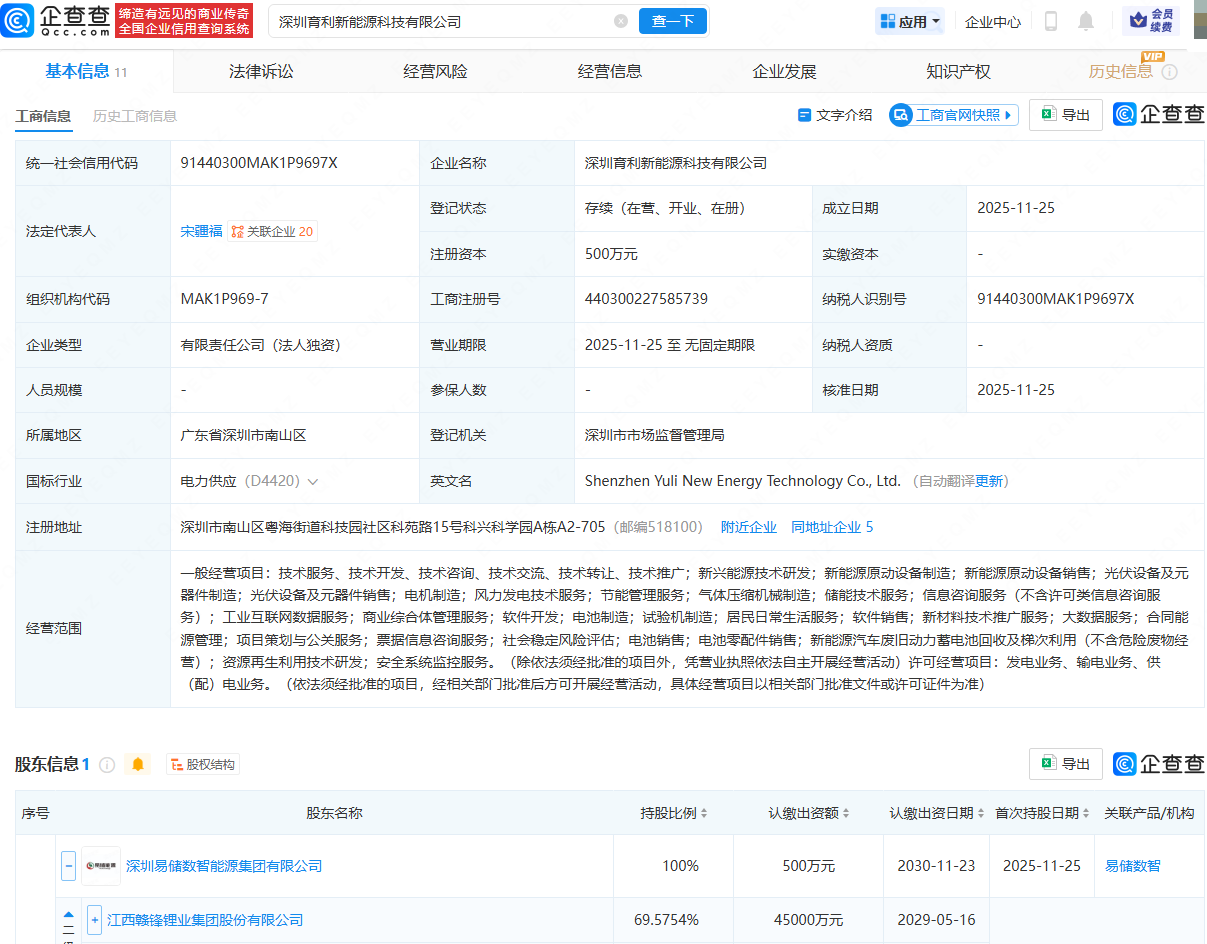Expand the 电力供应 industry dropdown arrow
Image resolution: width=1207 pixels, height=944 pixels.
313,482
